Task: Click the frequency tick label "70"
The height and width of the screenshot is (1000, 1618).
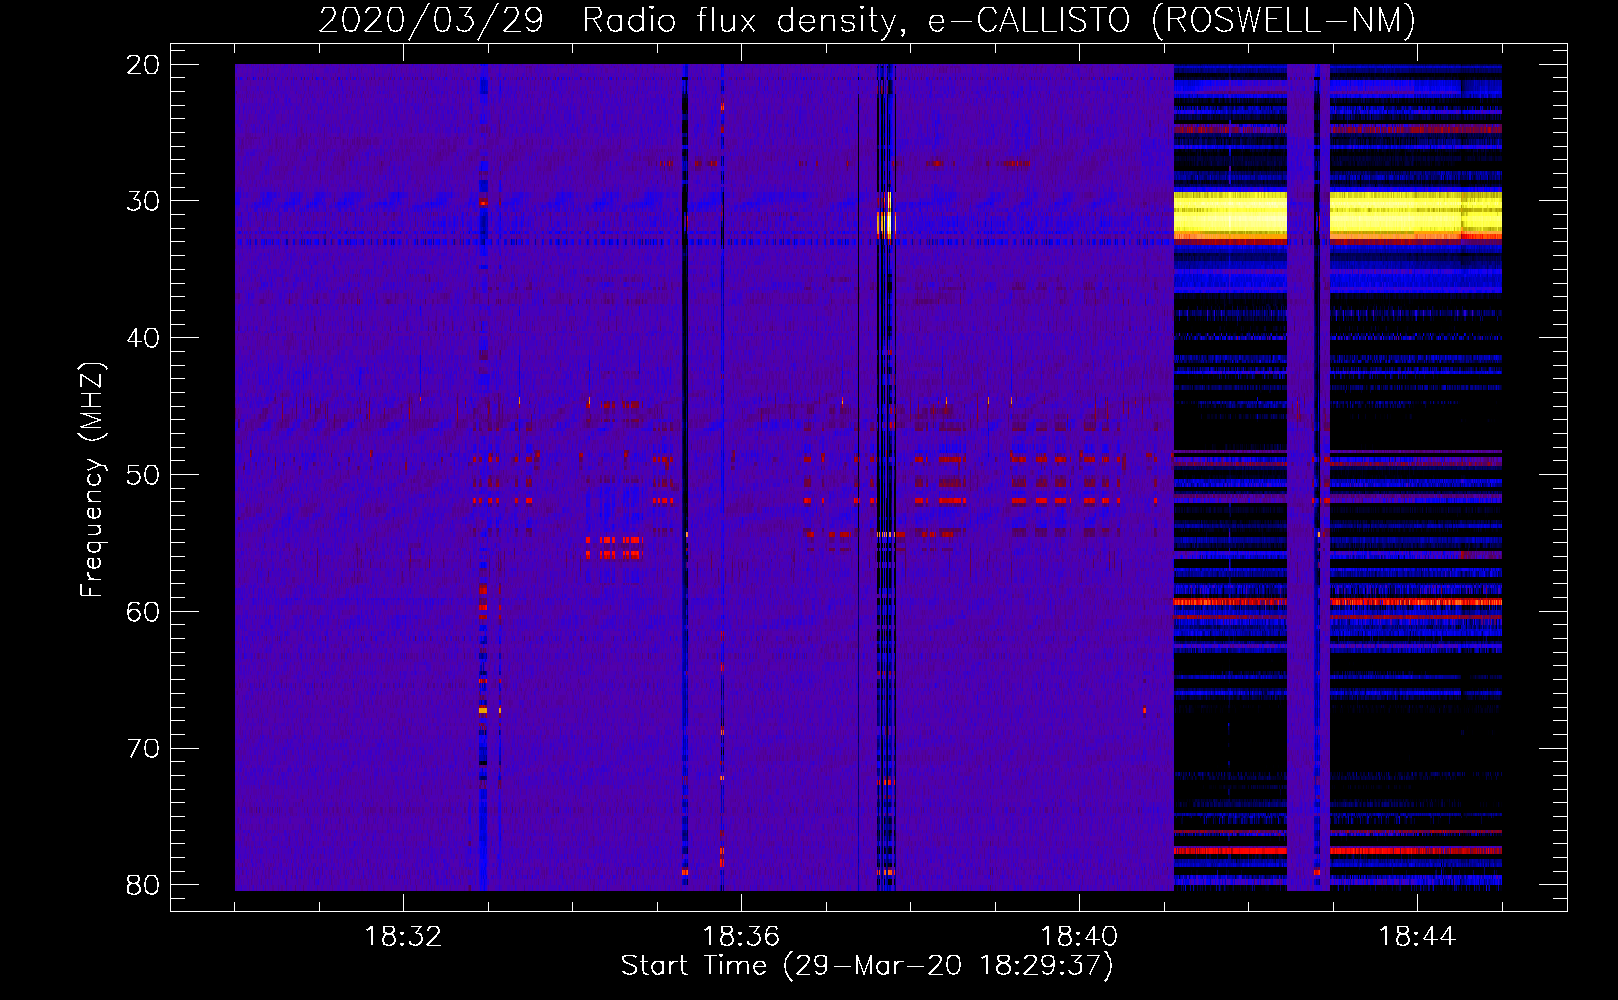Action: coord(143,749)
